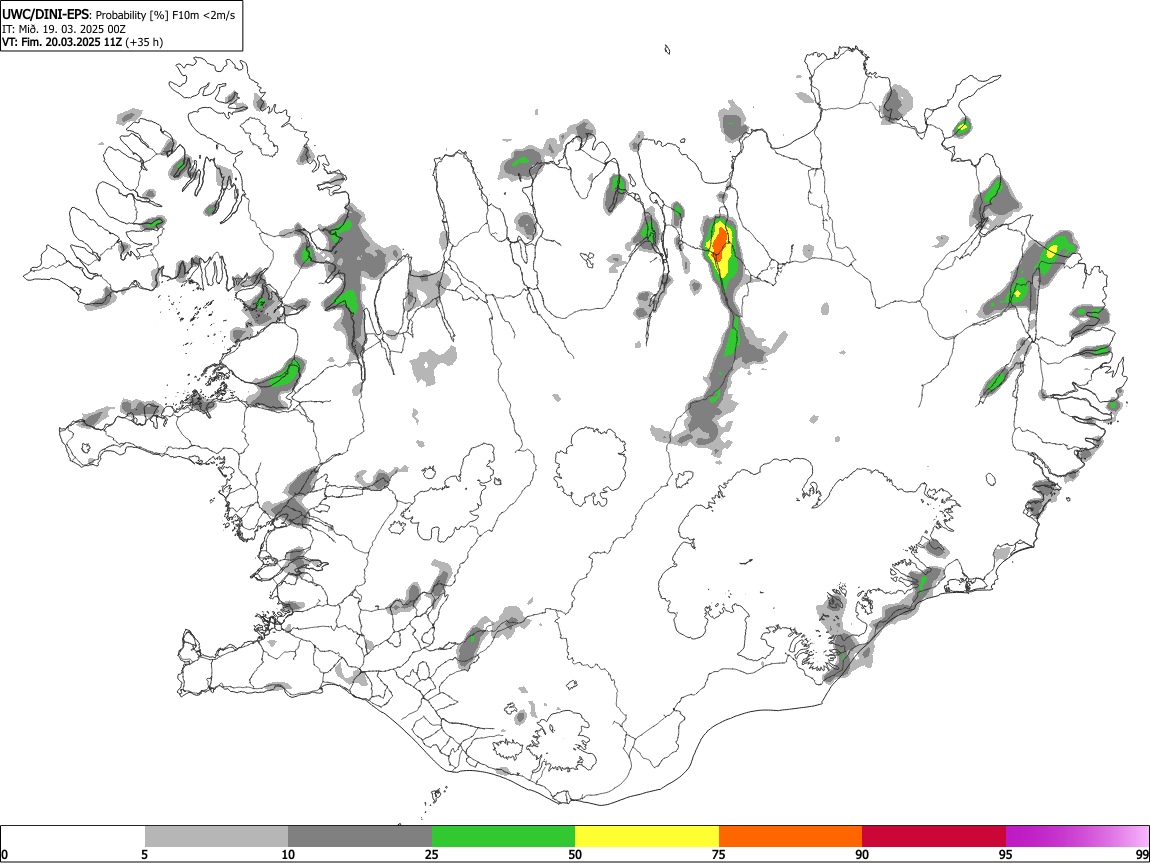
Task: Click the magenta 95-99% legend swatch
Action: (1077, 837)
